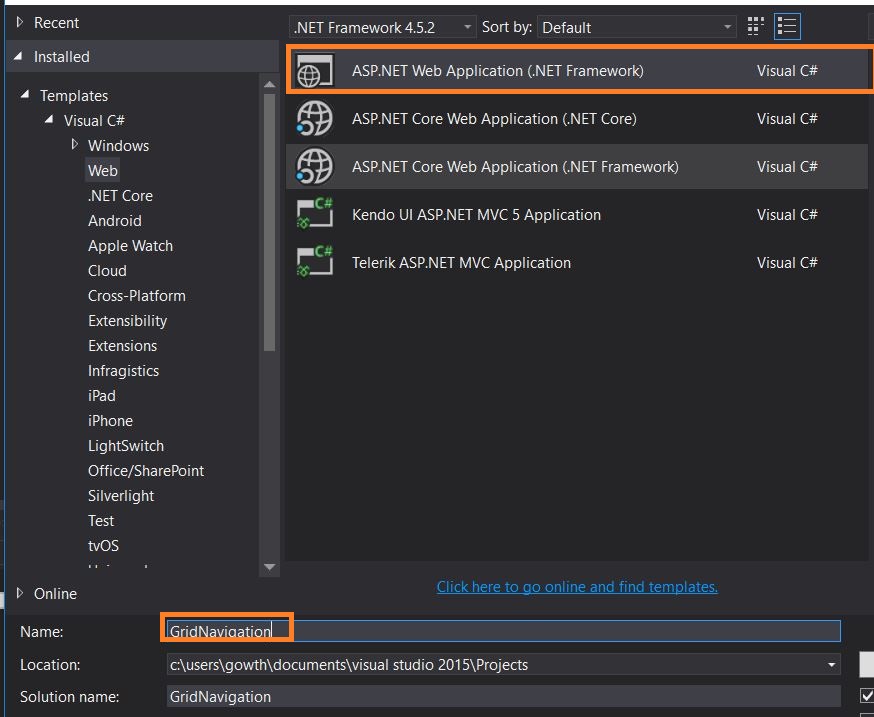Click the Kendo UI MVC 5 template icon
Image resolution: width=874 pixels, height=717 pixels.
coord(314,215)
